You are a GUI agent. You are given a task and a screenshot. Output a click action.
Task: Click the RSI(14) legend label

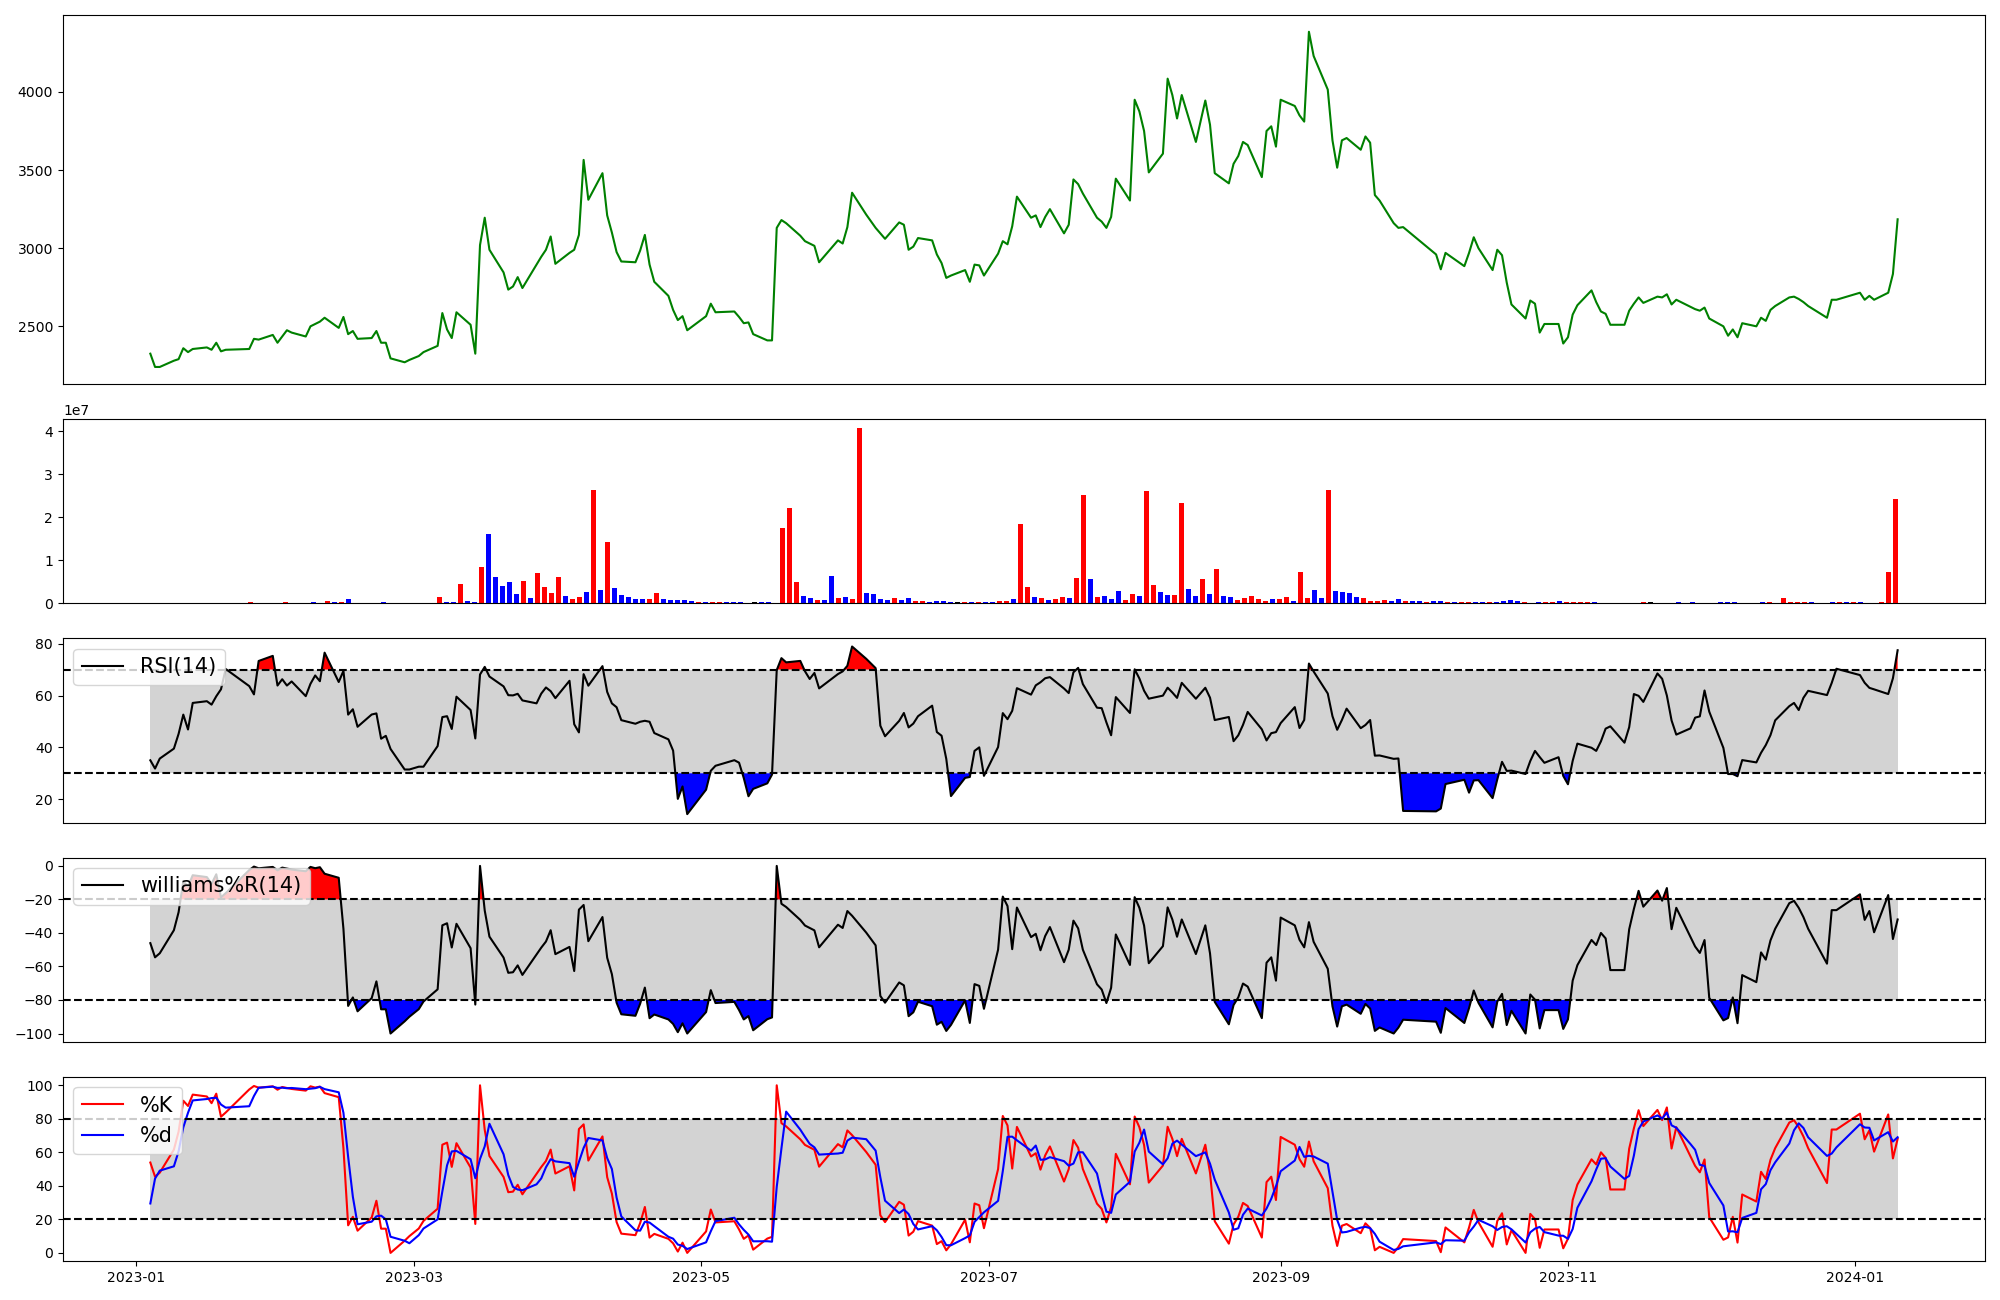[x=177, y=666]
